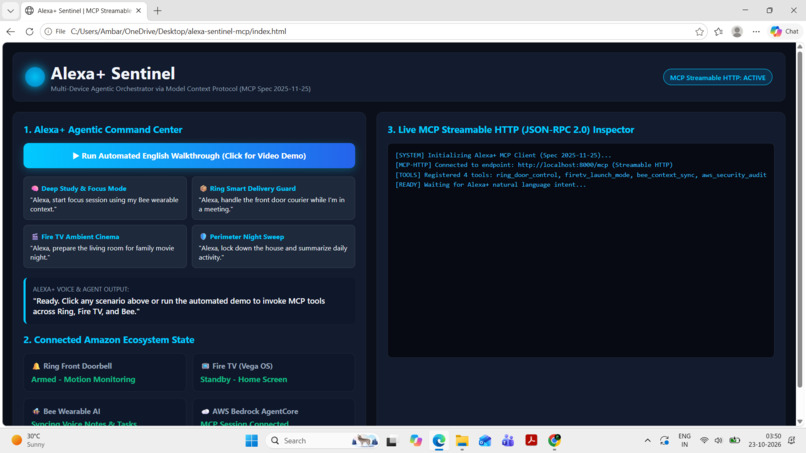The image size is (806, 453).
Task: Open the ENG IN language switcher
Action: click(684, 441)
